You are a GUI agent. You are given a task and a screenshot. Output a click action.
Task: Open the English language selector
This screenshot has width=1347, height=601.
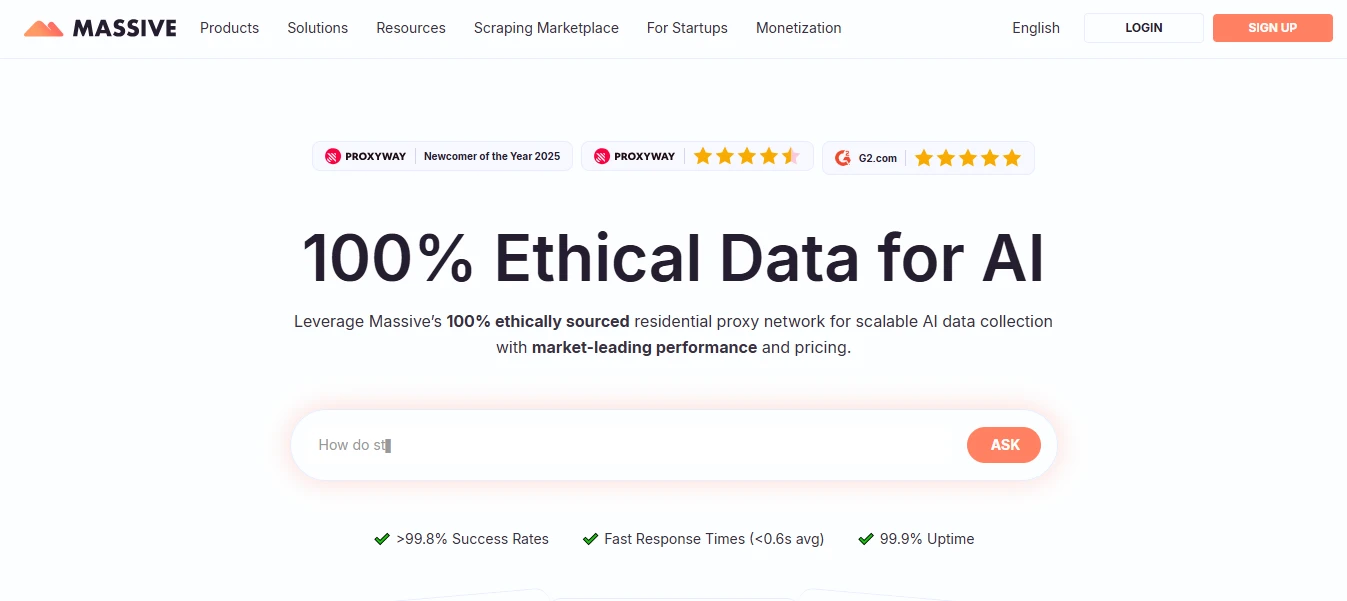[x=1035, y=28]
